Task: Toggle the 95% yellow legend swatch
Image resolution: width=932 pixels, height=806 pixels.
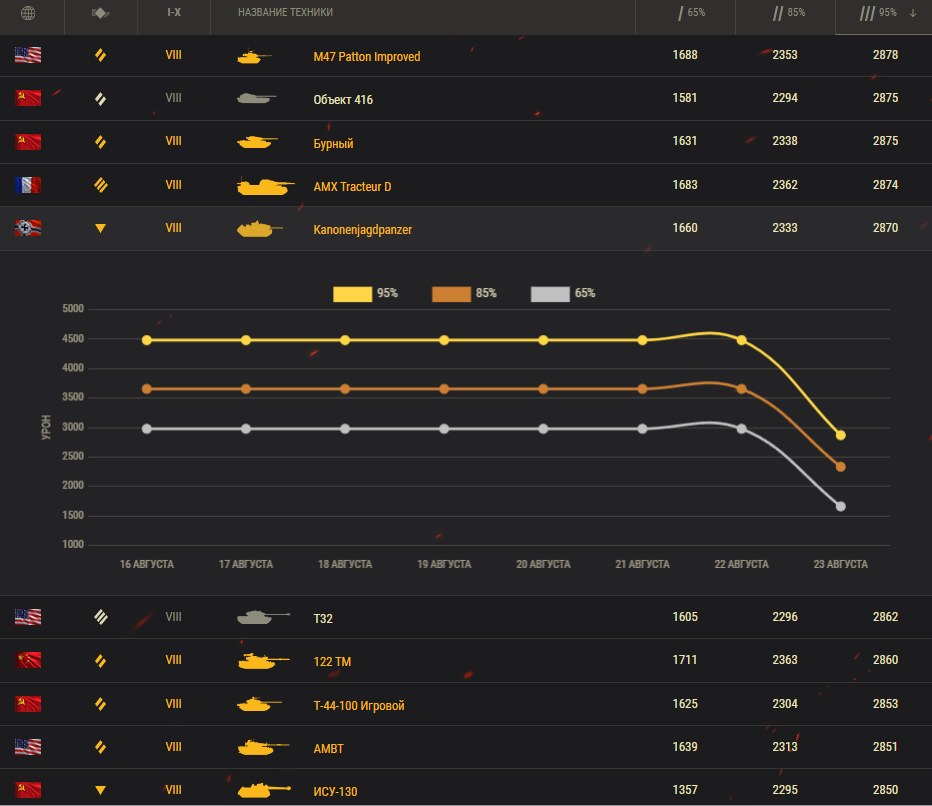Action: (352, 294)
